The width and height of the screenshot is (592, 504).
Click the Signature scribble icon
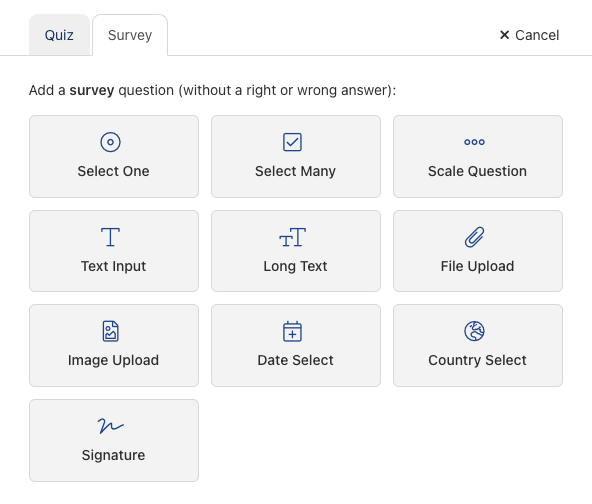[x=110, y=426]
